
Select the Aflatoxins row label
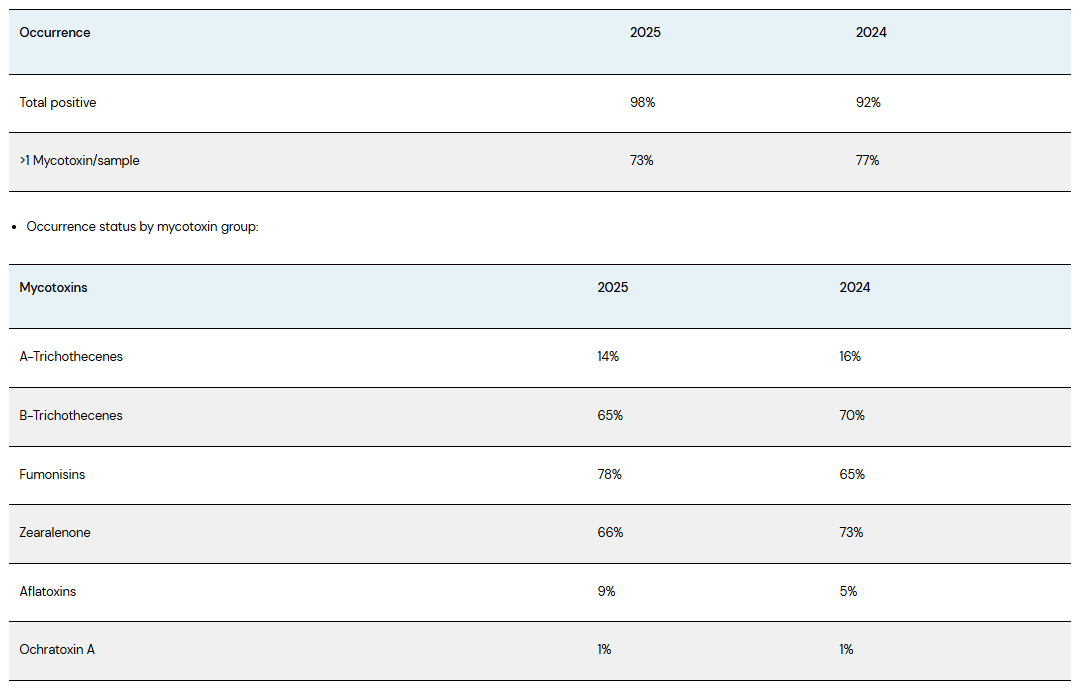[x=48, y=592]
